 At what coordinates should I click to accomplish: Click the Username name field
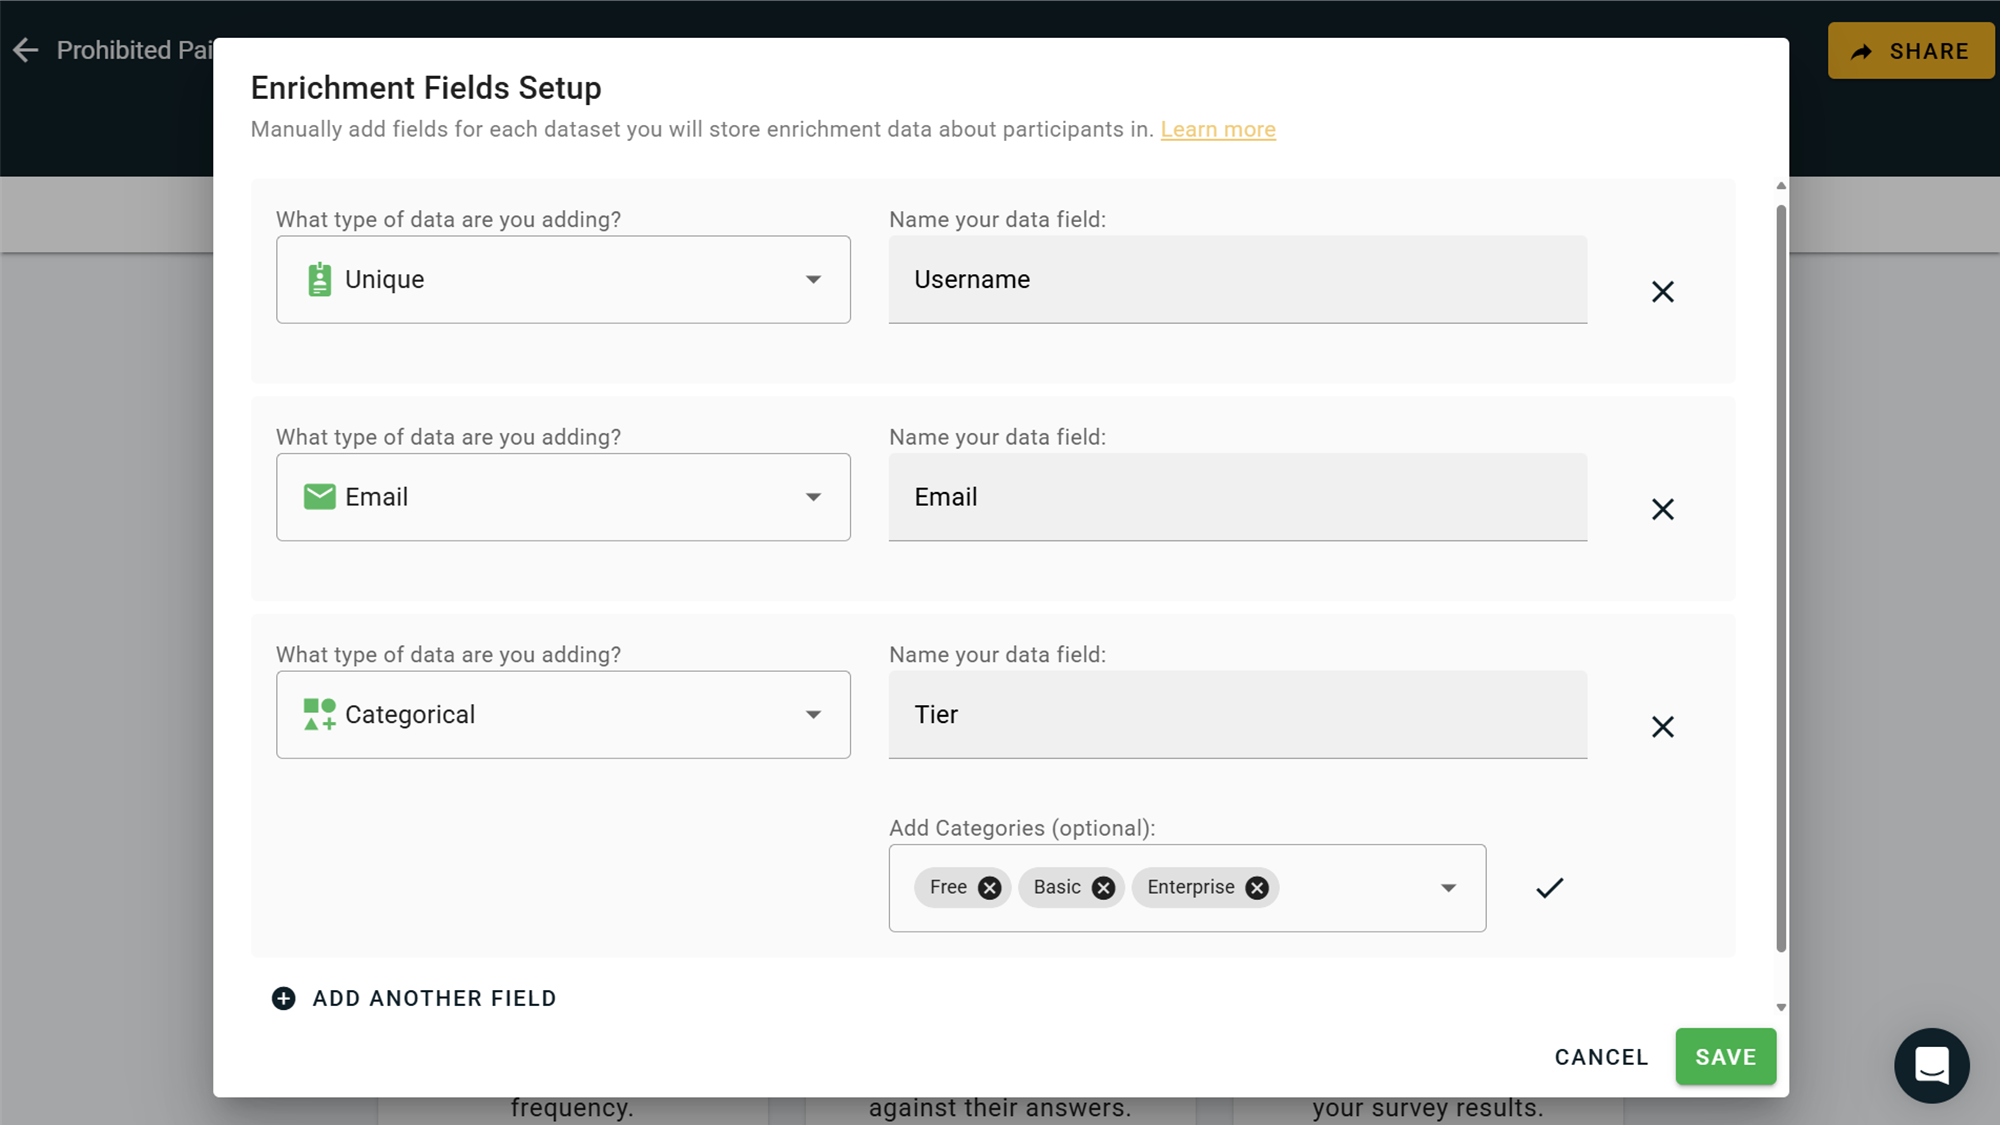click(1237, 280)
